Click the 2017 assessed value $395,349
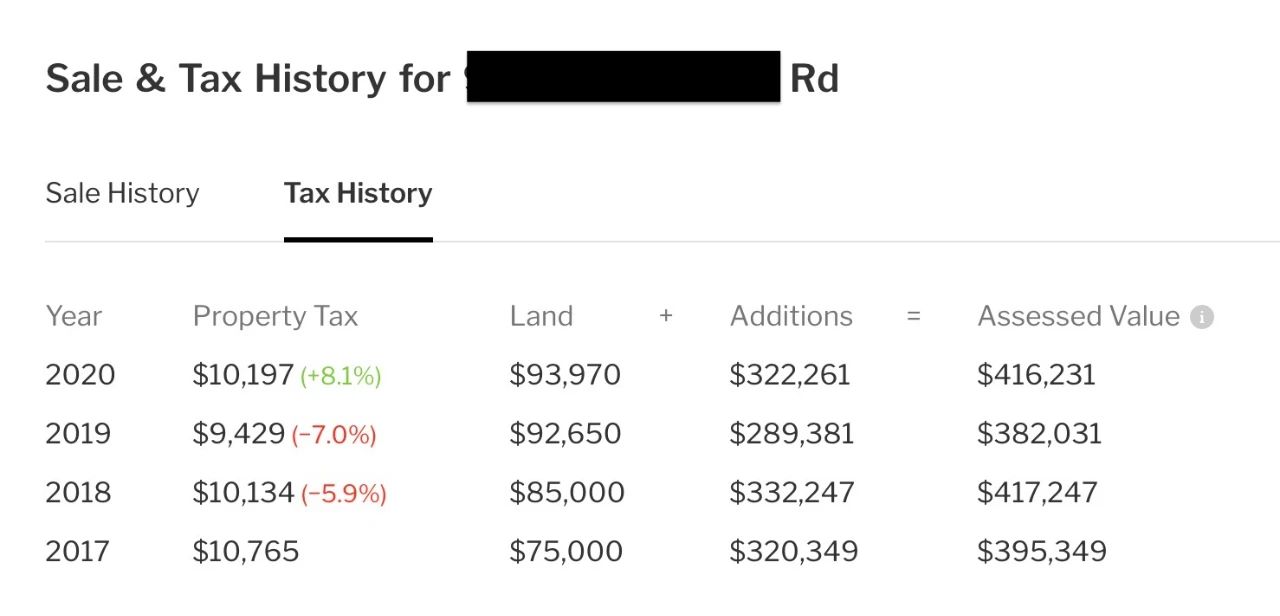This screenshot has height=616, width=1280. point(1042,551)
